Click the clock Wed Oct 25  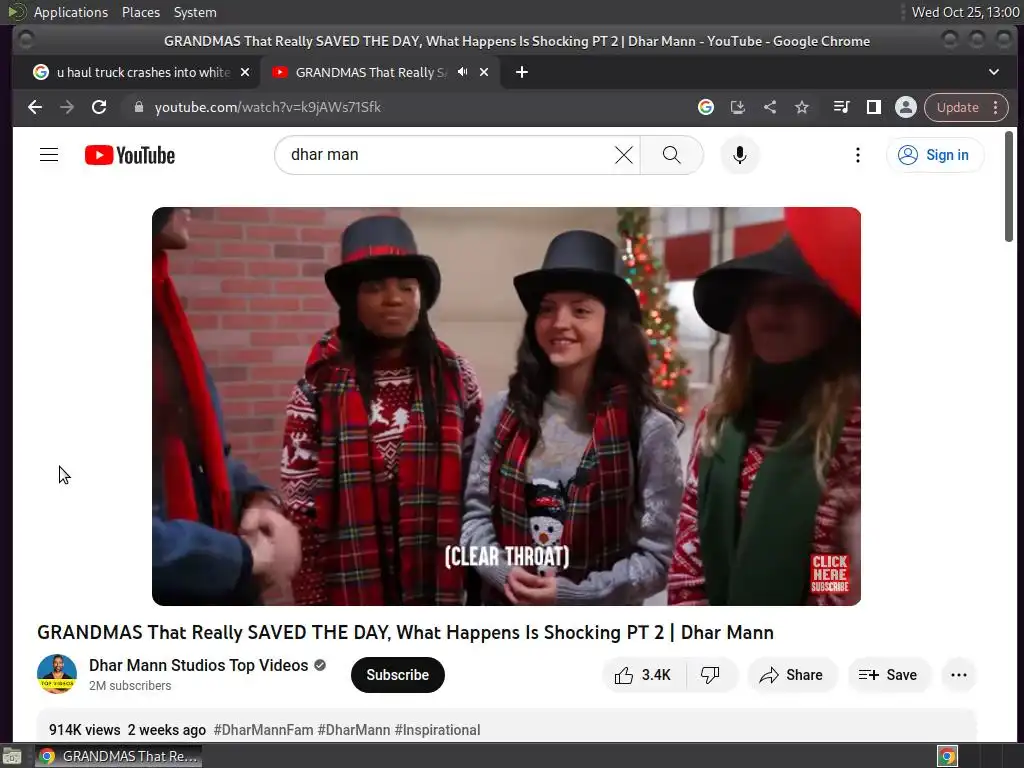click(x=965, y=12)
